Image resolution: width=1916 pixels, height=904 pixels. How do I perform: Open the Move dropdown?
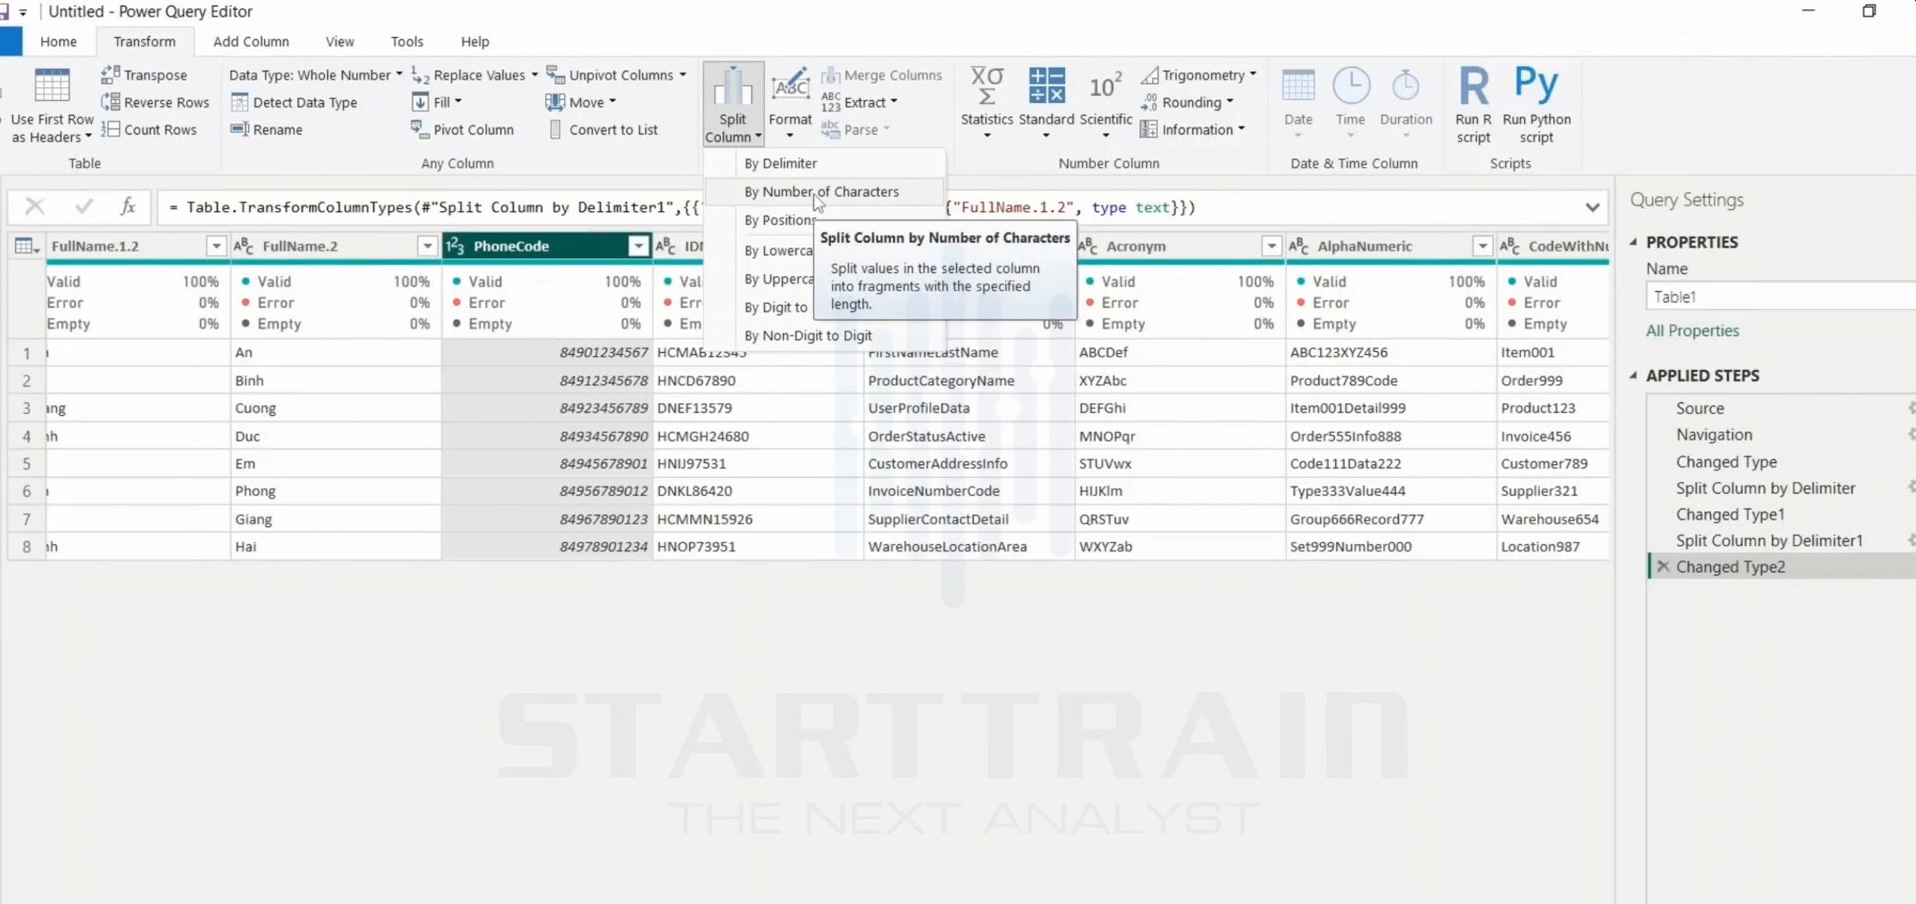580,102
